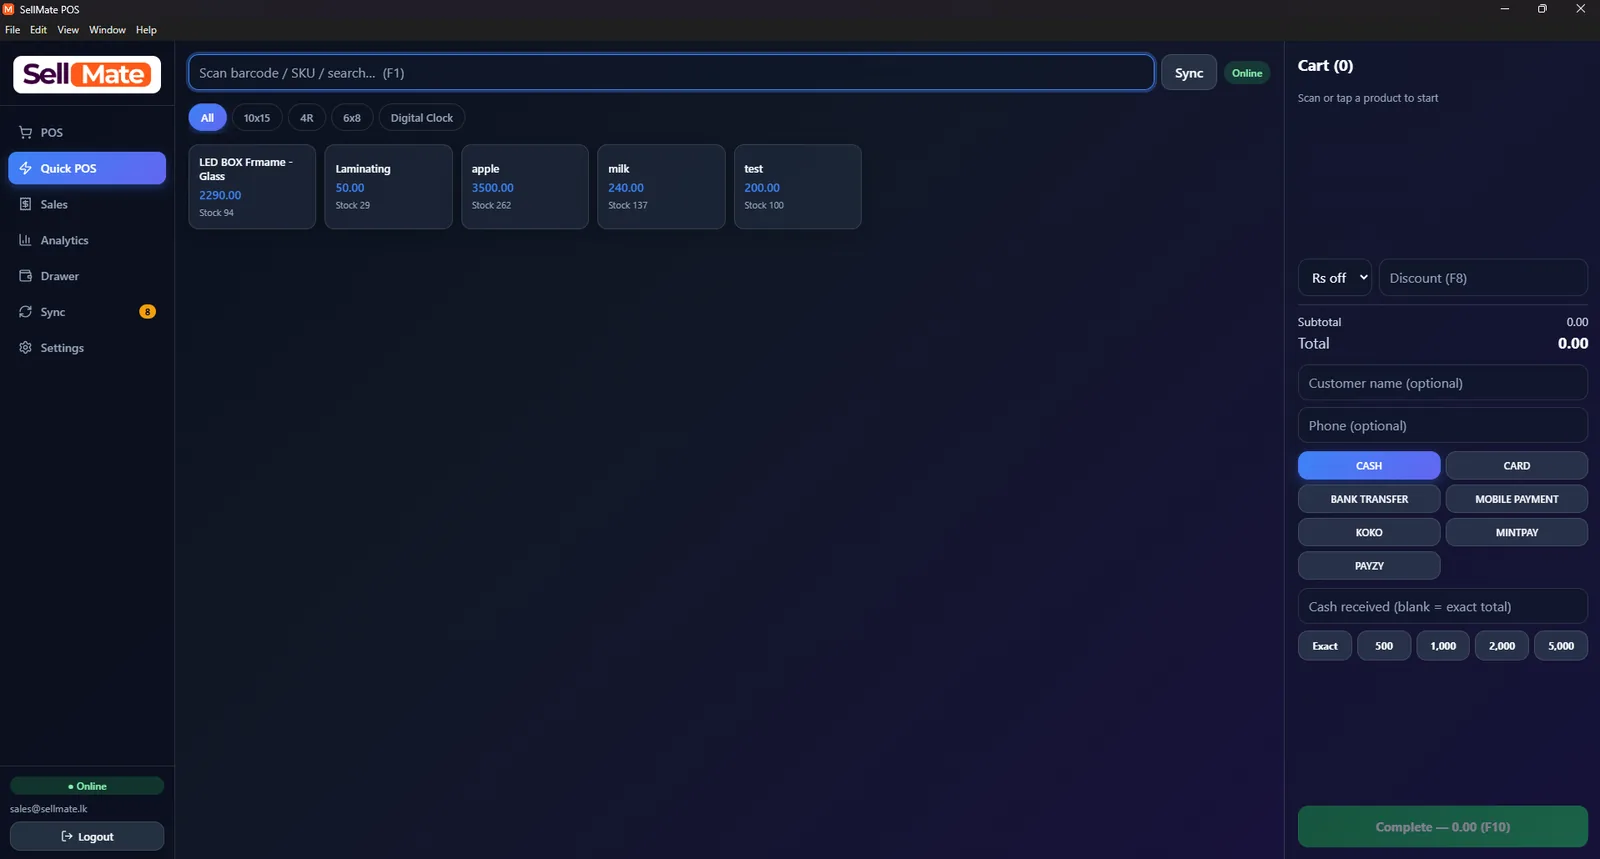
Task: Click the Customer name optional field
Action: click(1443, 383)
